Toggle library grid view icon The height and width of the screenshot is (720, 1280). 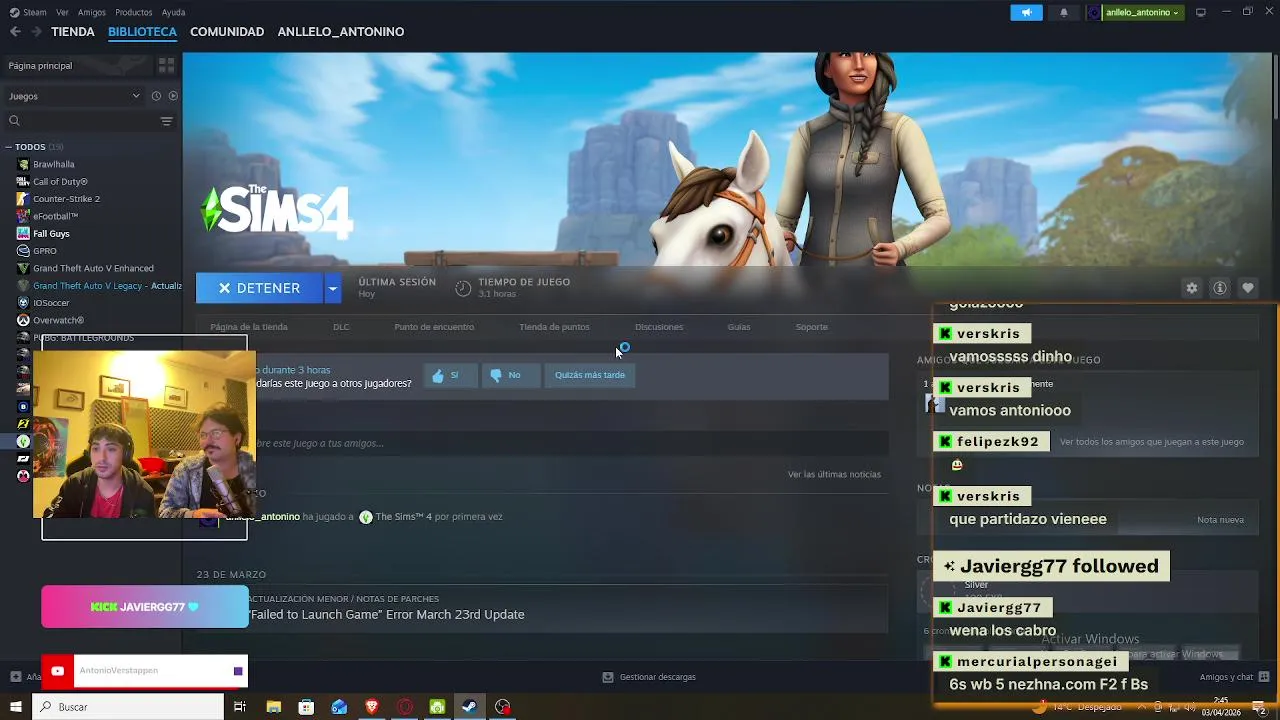point(166,65)
